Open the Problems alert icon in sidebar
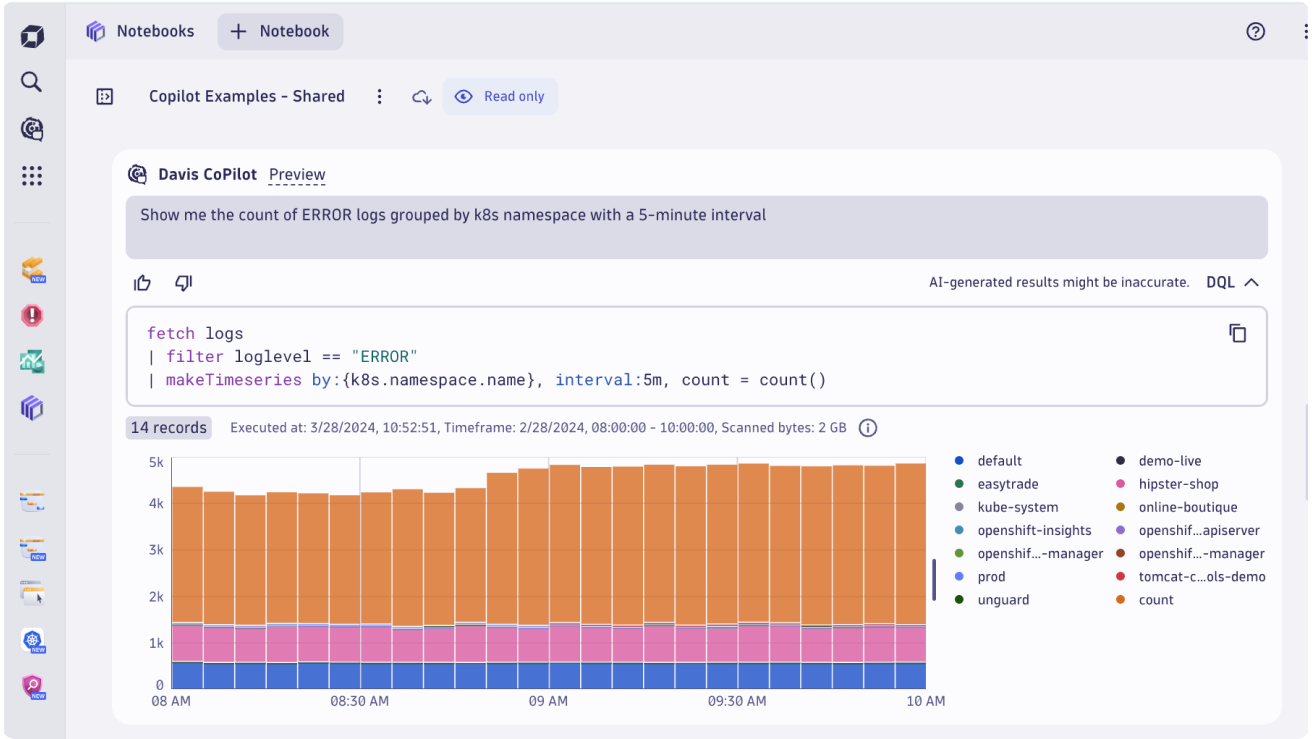The image size is (1312, 739). pyautogui.click(x=32, y=316)
